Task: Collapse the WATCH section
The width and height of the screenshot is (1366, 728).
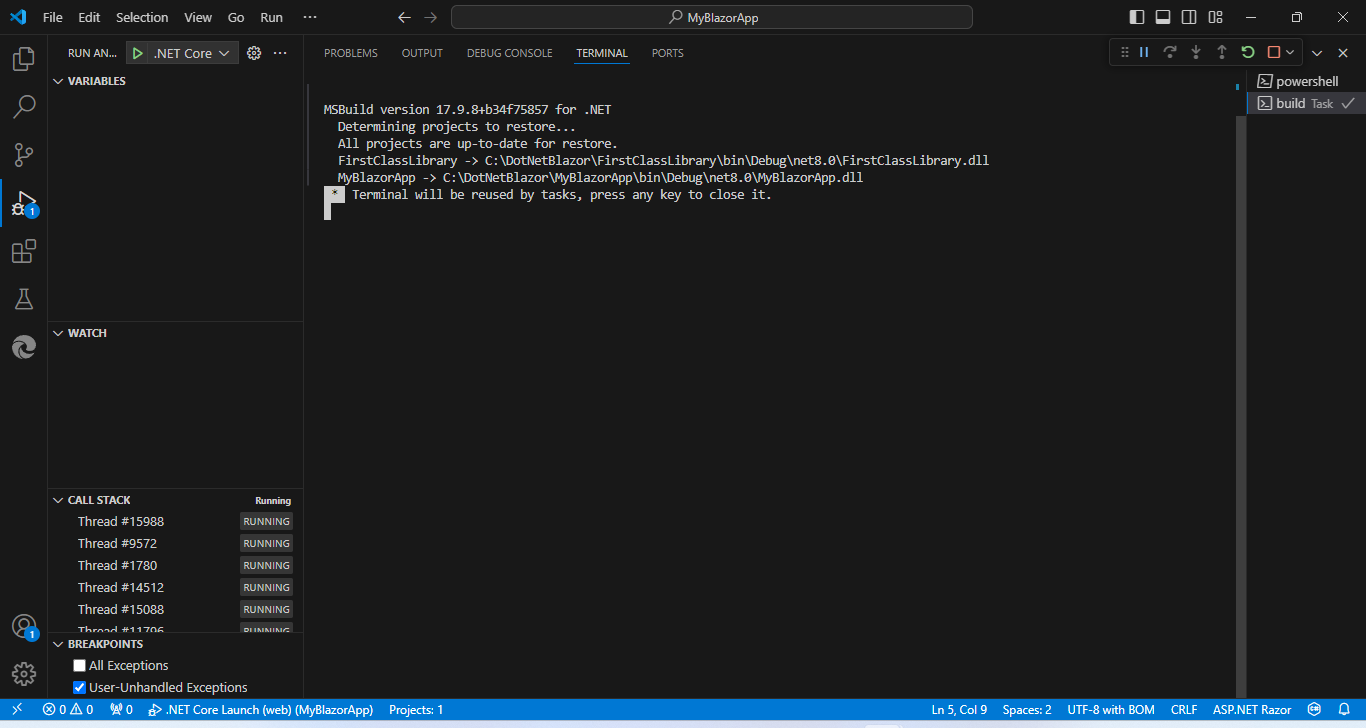Action: 57,332
